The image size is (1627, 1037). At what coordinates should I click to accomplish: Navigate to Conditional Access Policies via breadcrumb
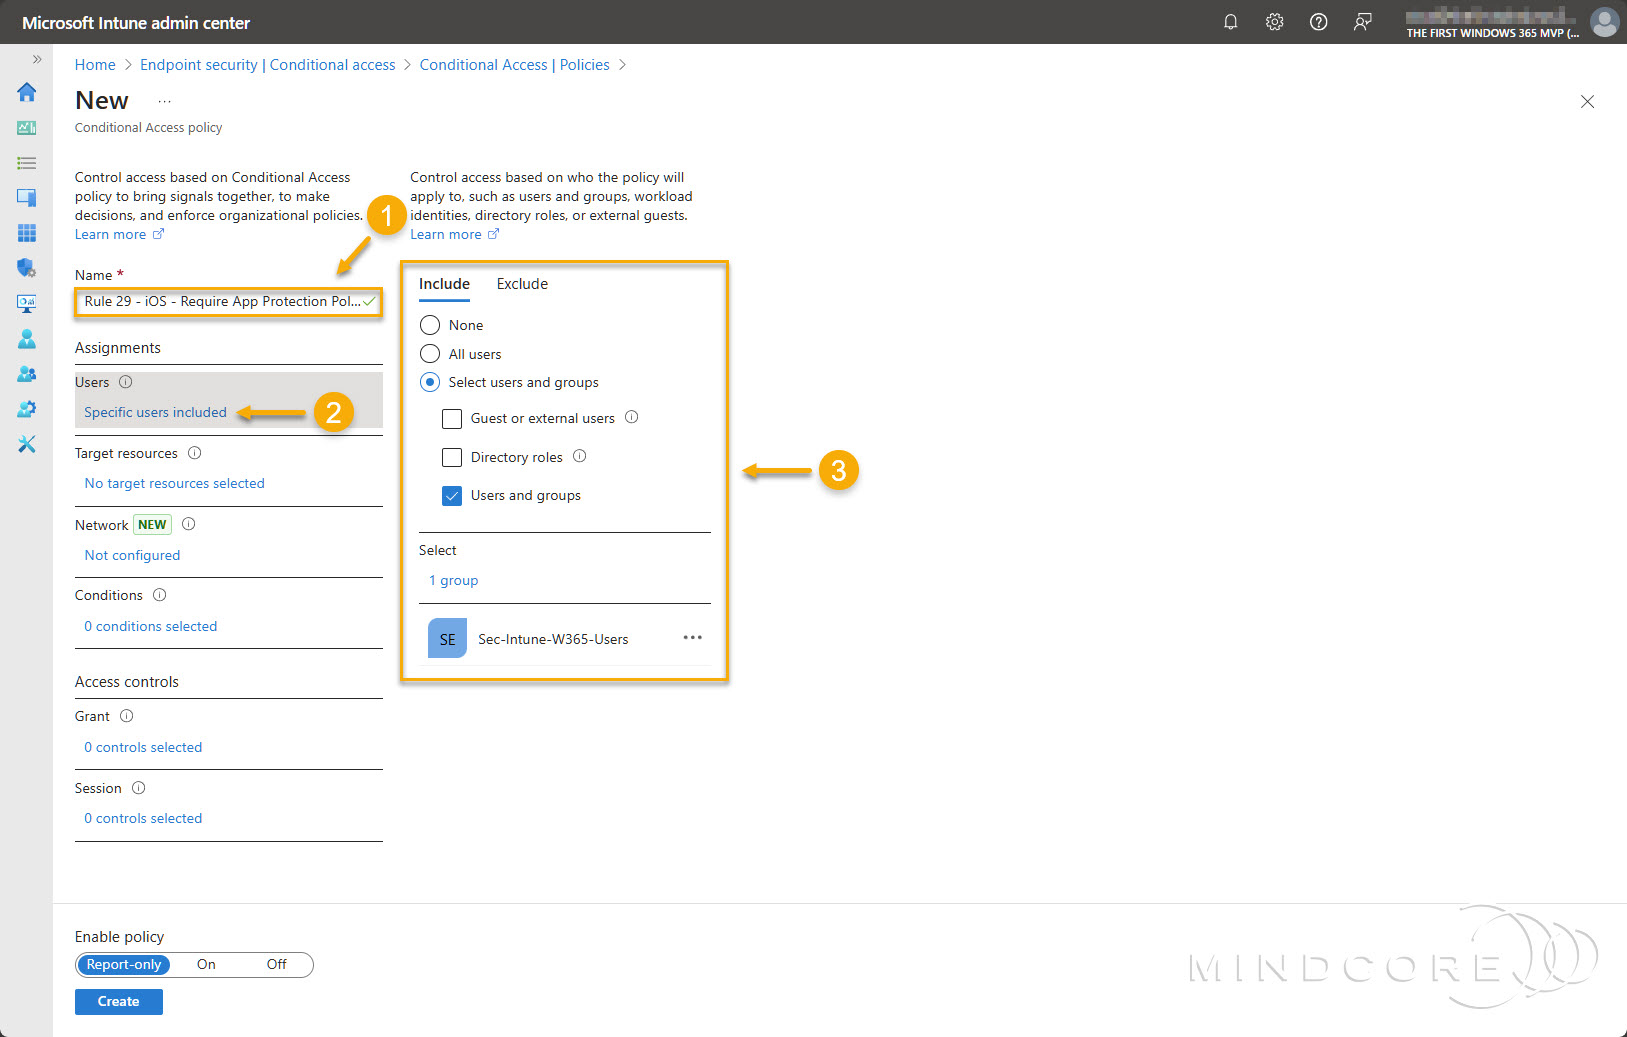pyautogui.click(x=516, y=64)
